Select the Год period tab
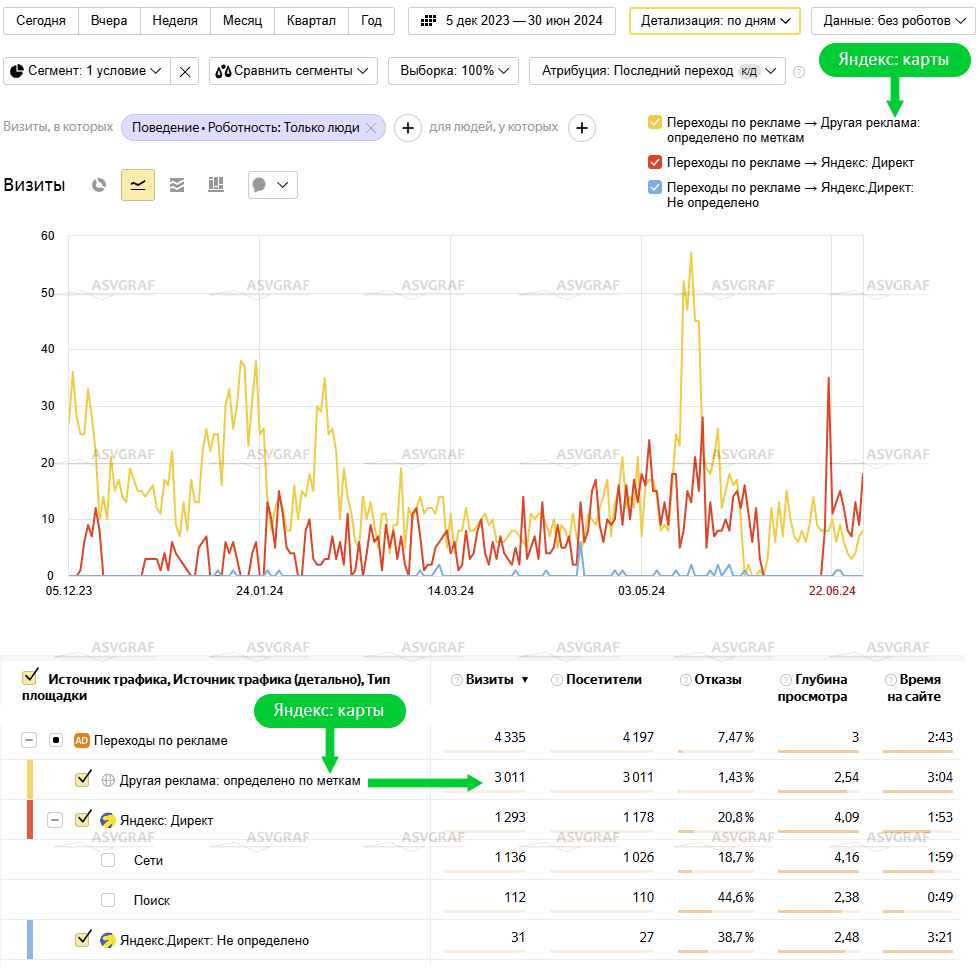The height and width of the screenshot is (970, 980). [371, 21]
